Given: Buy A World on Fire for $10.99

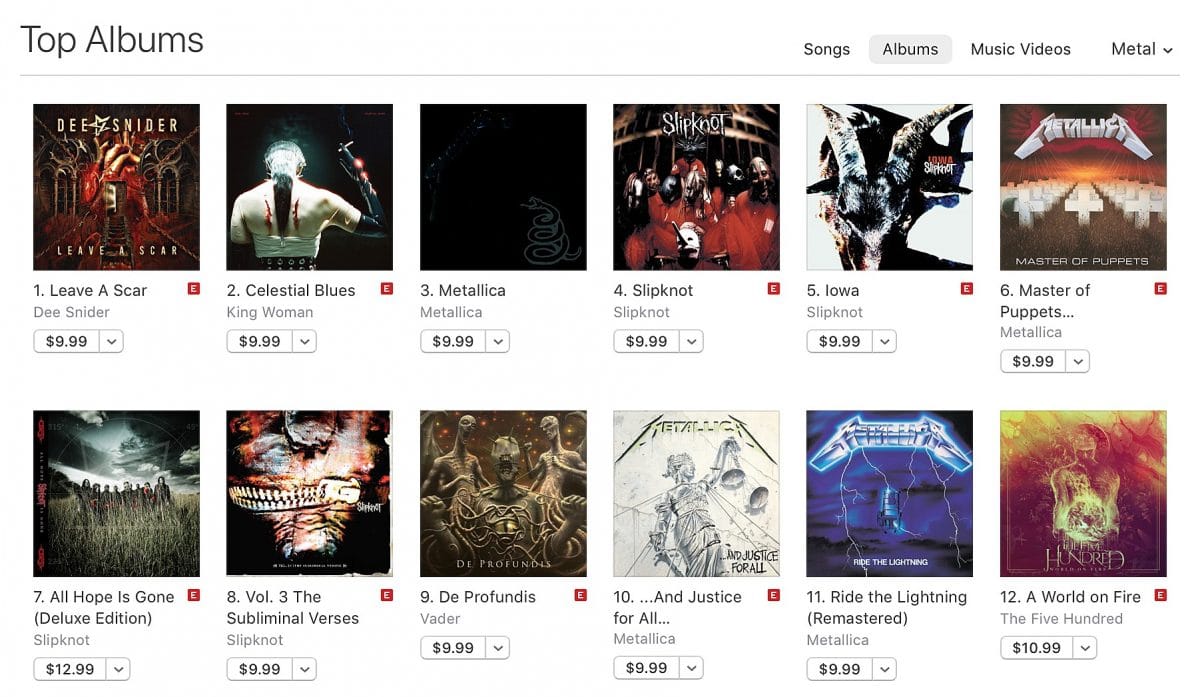Looking at the screenshot, I should [1036, 648].
